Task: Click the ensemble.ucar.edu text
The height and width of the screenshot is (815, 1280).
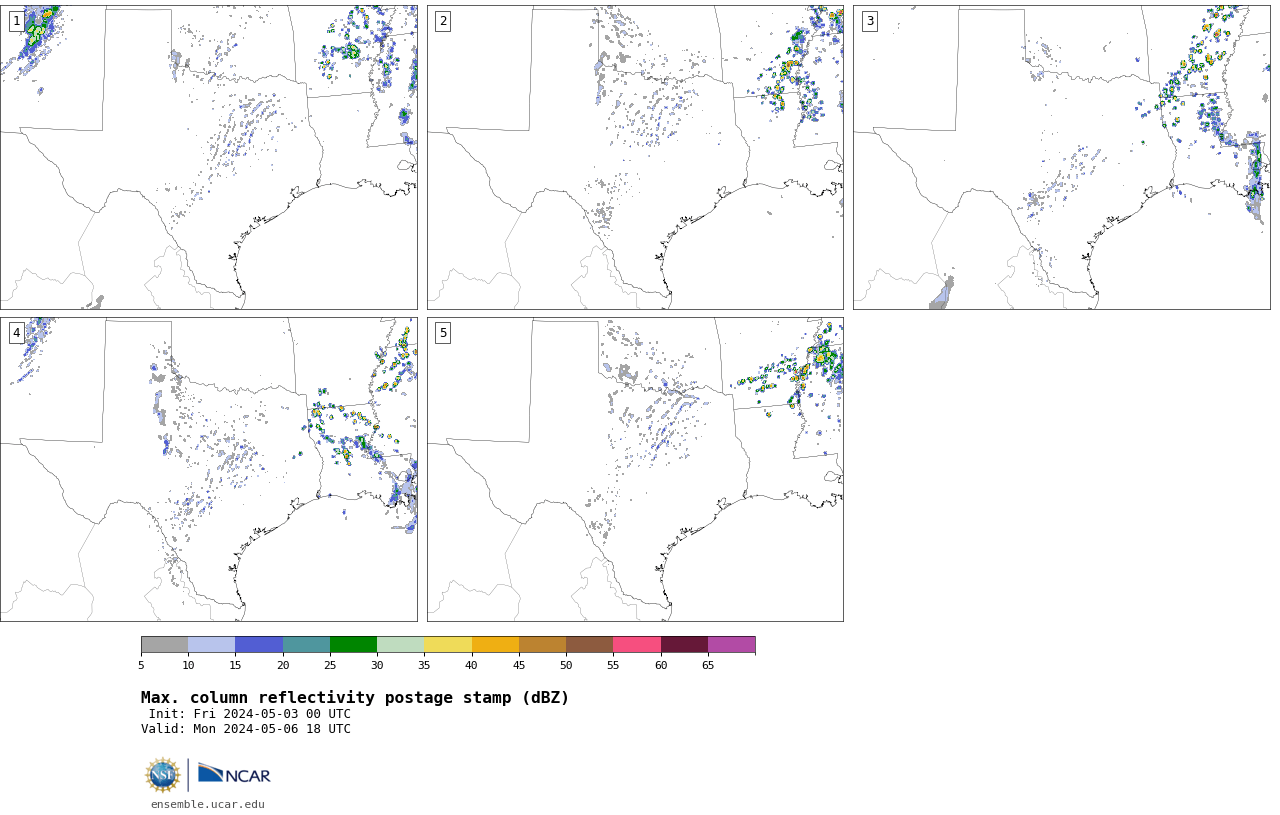Action: (x=208, y=804)
